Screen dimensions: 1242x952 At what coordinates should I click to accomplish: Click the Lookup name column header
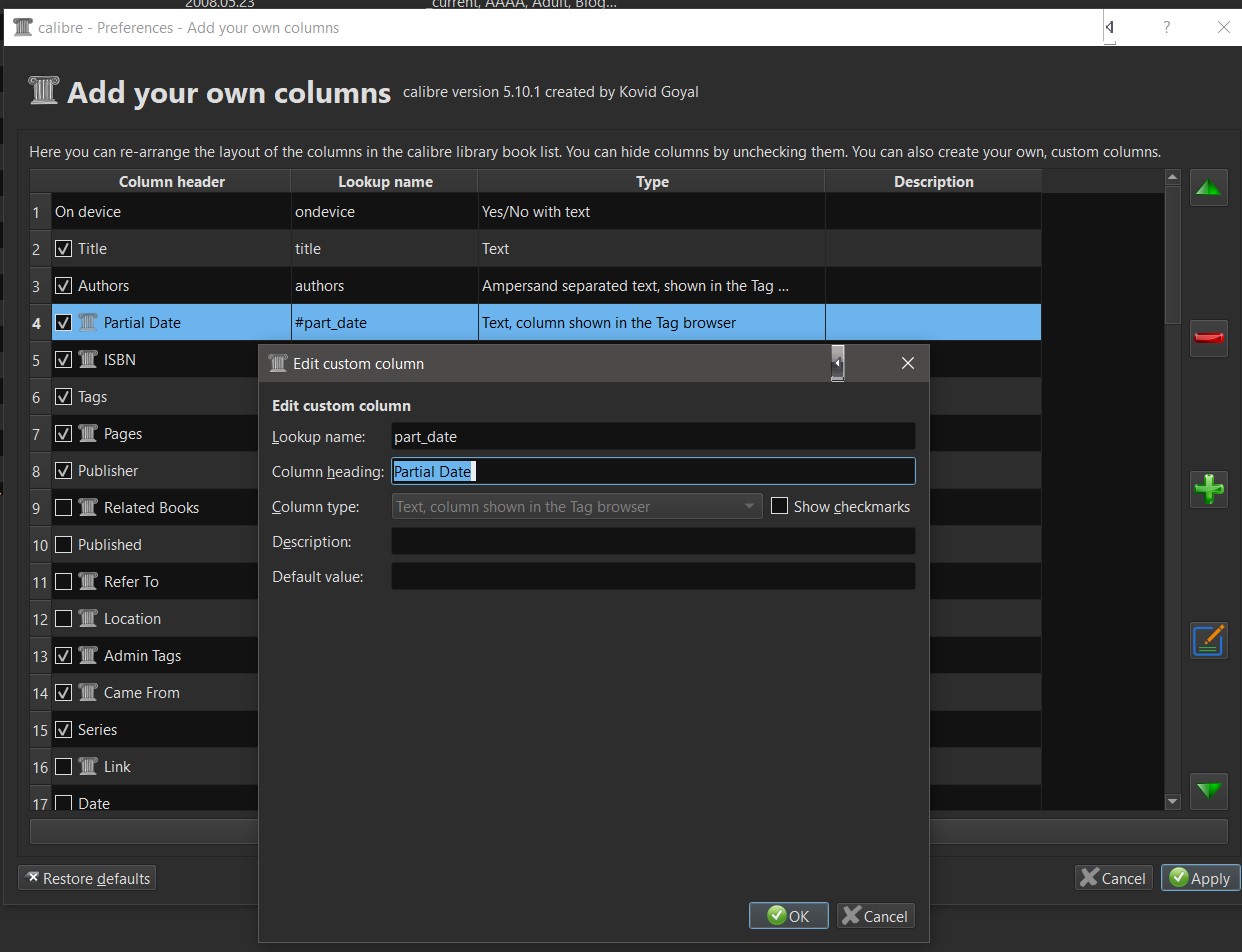[x=385, y=182]
